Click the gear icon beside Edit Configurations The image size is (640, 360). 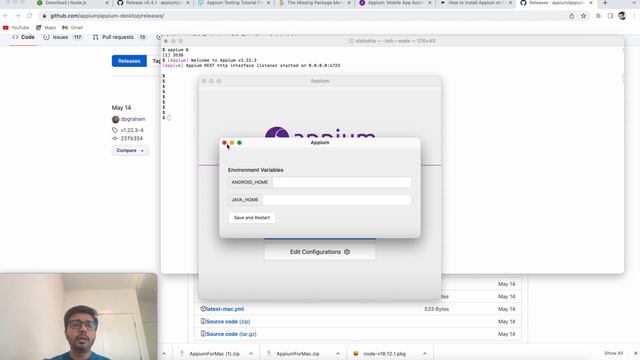(347, 252)
